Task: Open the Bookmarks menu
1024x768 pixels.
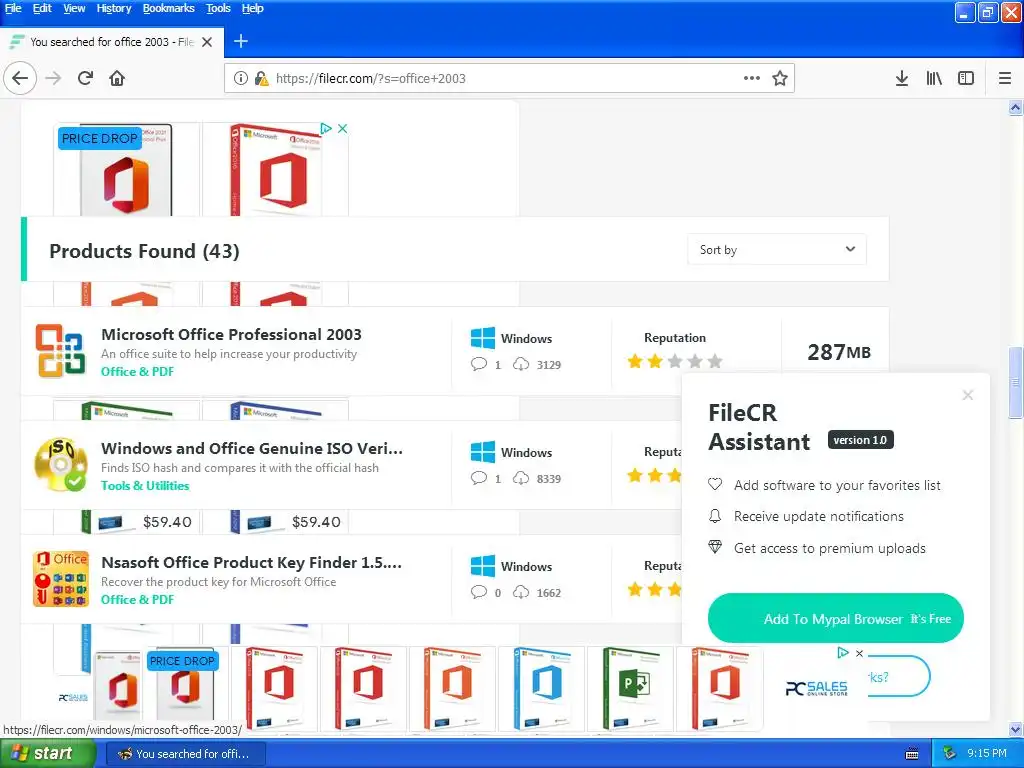Action: pyautogui.click(x=168, y=8)
